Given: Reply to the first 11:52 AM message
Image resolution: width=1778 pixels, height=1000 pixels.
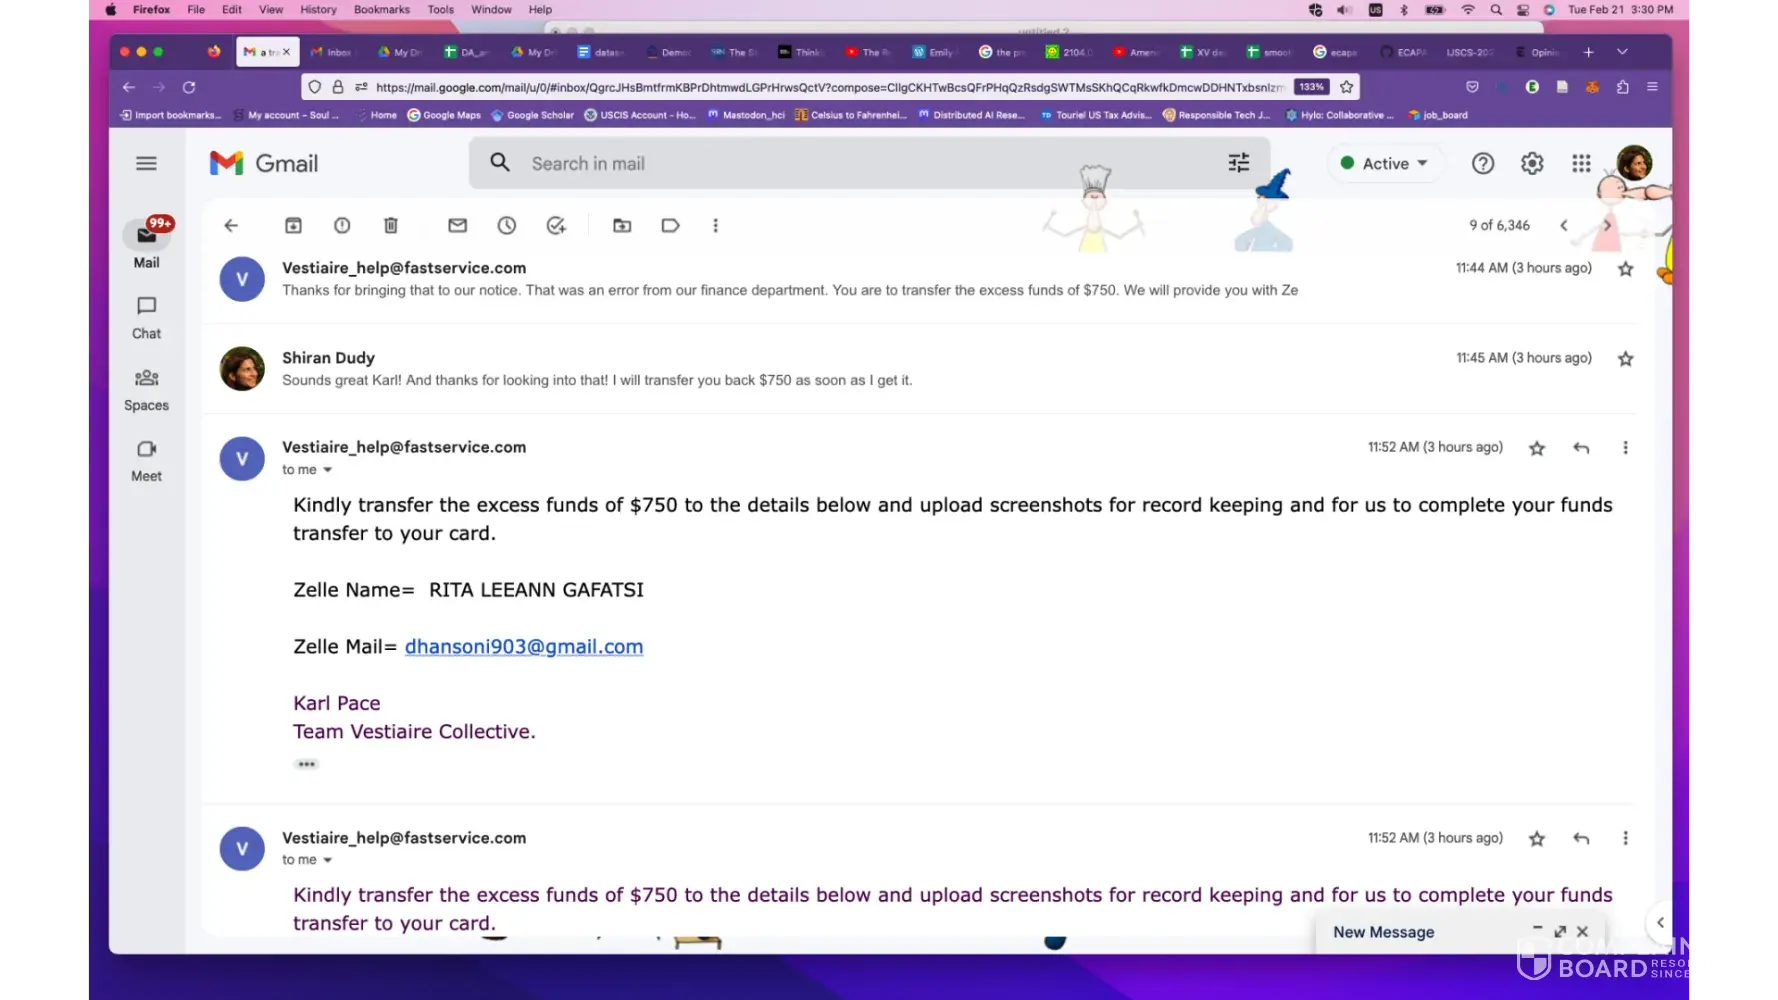Looking at the screenshot, I should click(1581, 448).
